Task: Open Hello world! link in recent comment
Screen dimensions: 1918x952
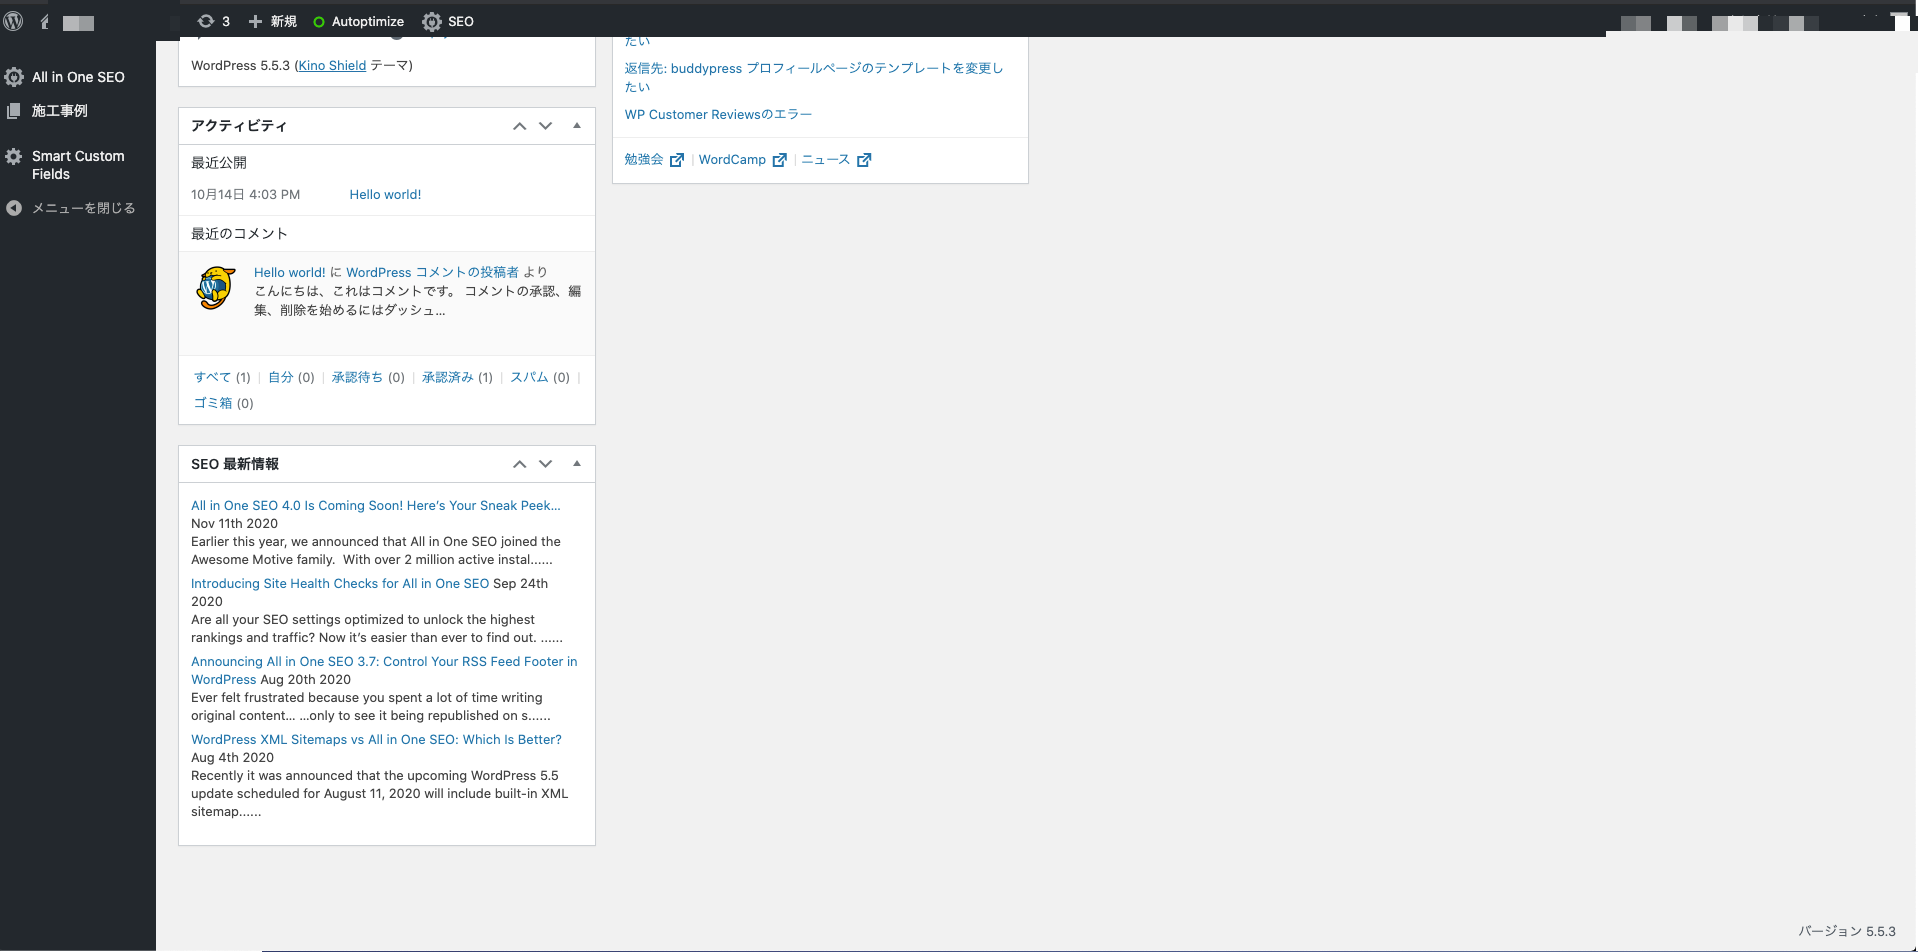Action: click(x=289, y=272)
